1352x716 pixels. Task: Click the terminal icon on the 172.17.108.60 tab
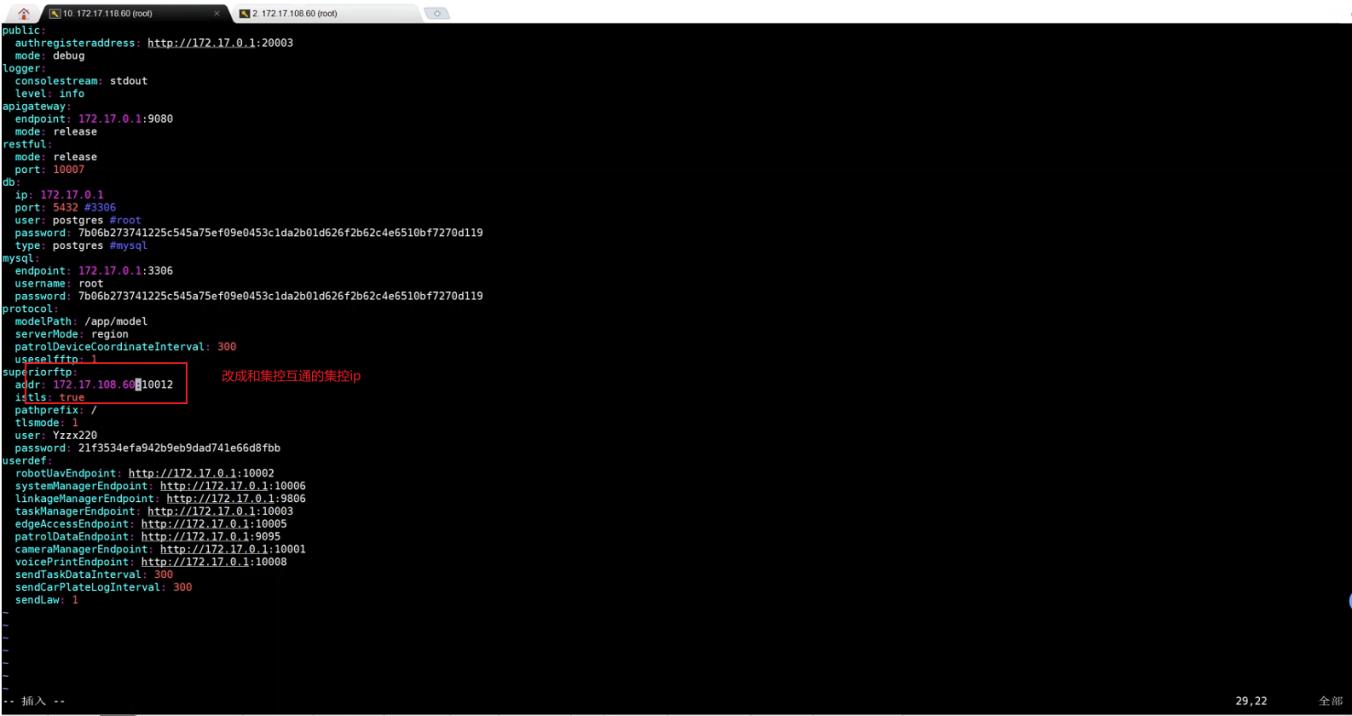[x=244, y=14]
